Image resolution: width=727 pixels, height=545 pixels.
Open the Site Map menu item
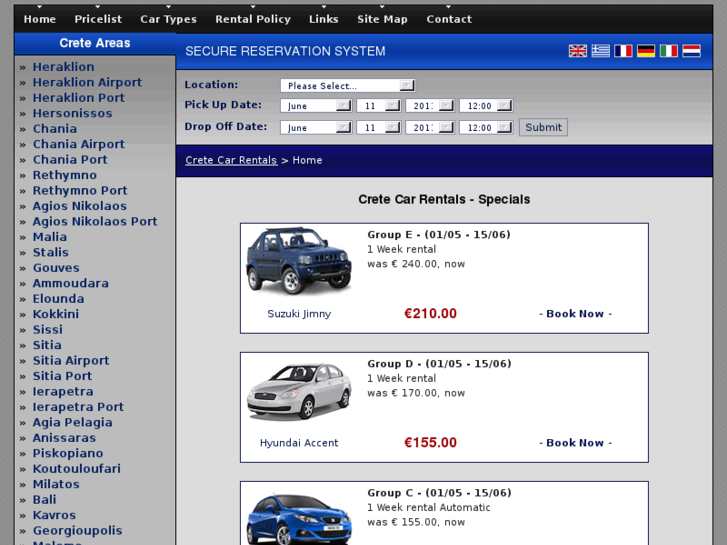382,19
